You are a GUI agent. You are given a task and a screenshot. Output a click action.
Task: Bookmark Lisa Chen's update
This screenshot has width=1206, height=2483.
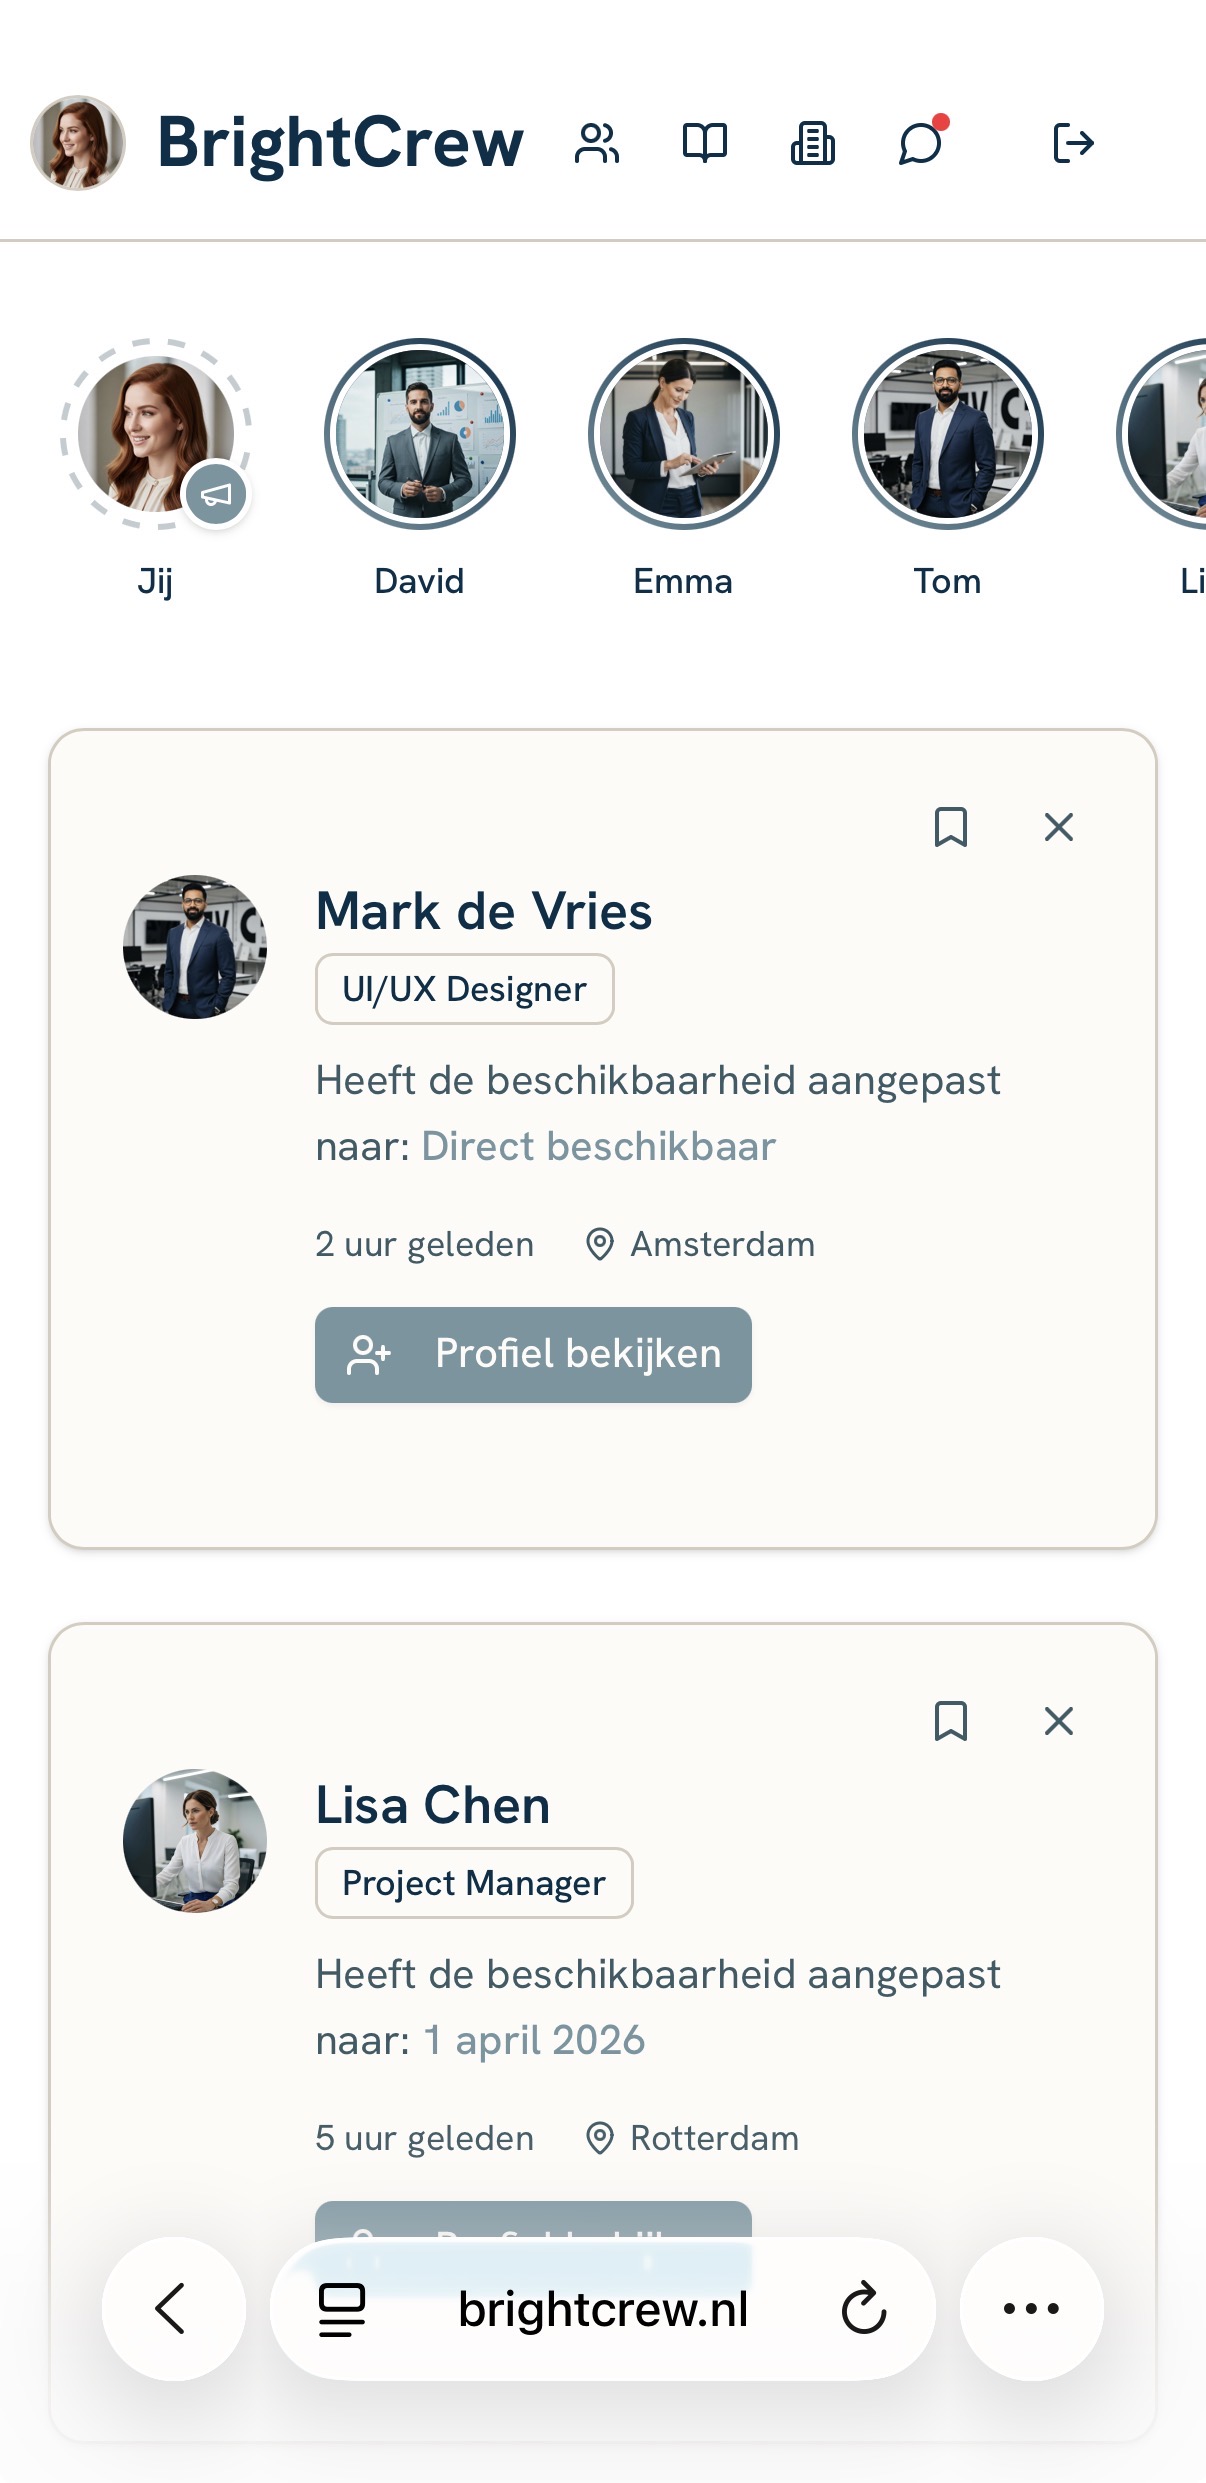point(950,1721)
